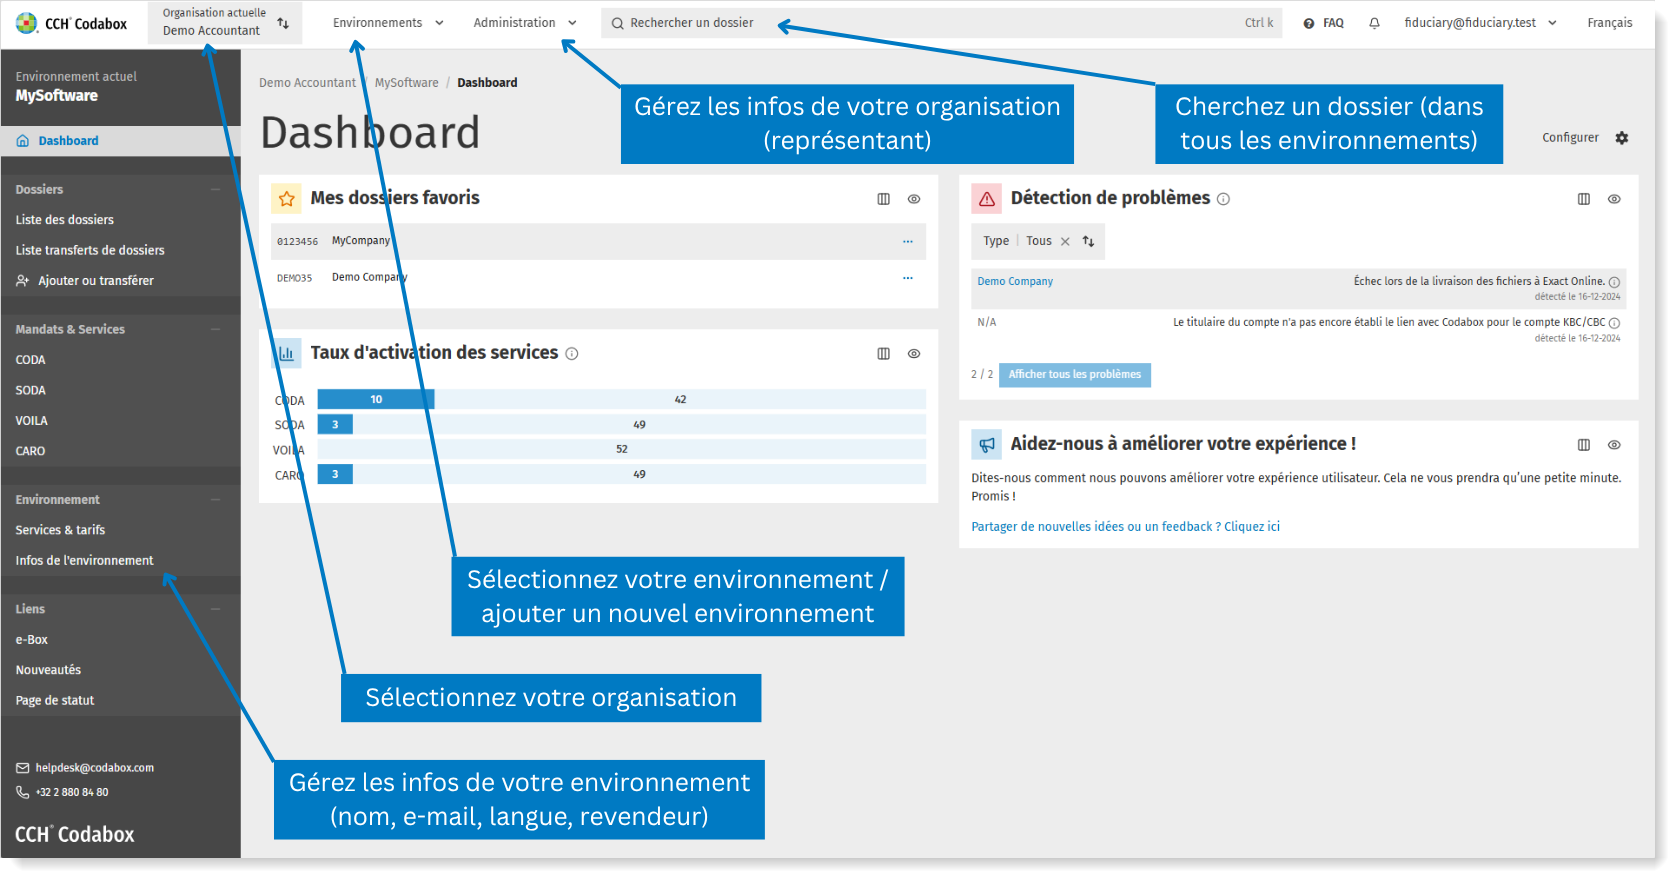
Task: Collapse the Mandats & Services section
Action: (x=216, y=329)
